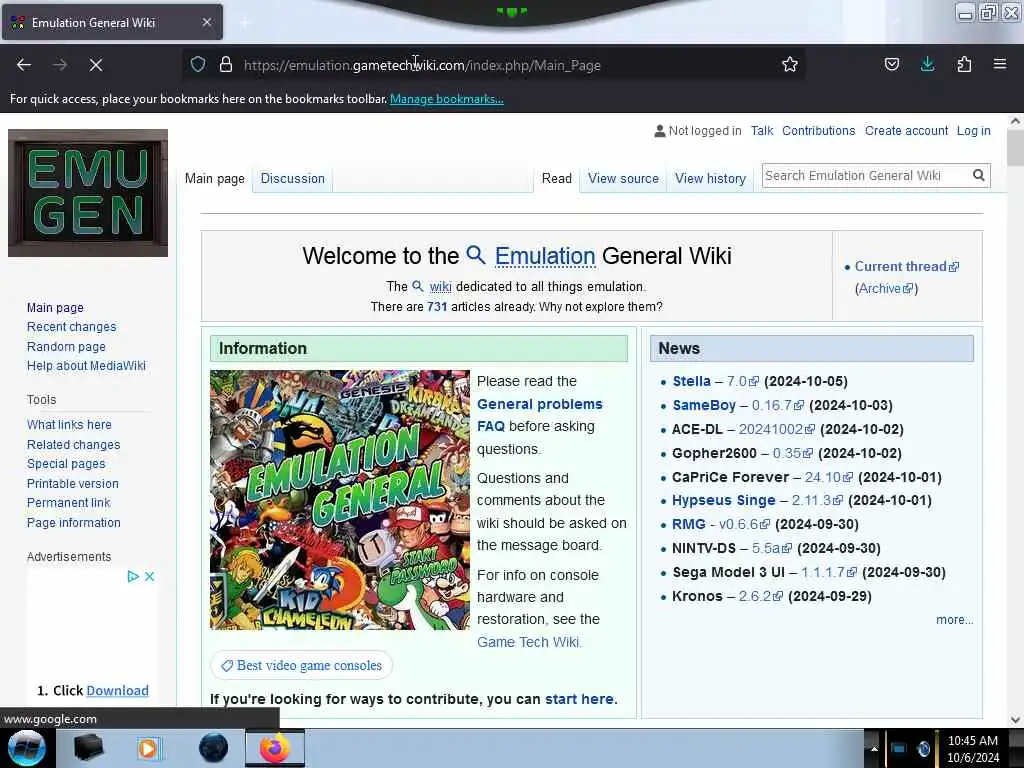Select the Read tab
Viewport: 1024px width, 768px height.
click(556, 178)
